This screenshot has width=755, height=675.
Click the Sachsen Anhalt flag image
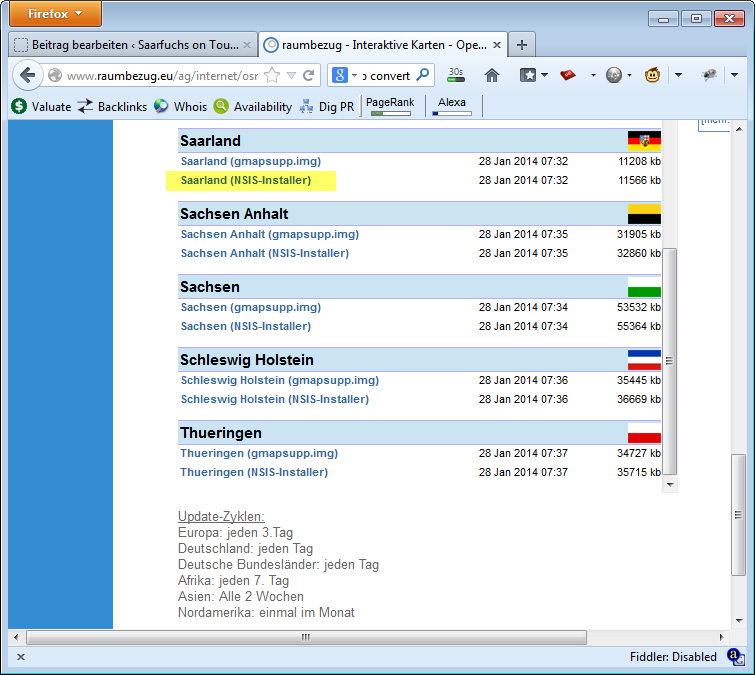(x=644, y=214)
